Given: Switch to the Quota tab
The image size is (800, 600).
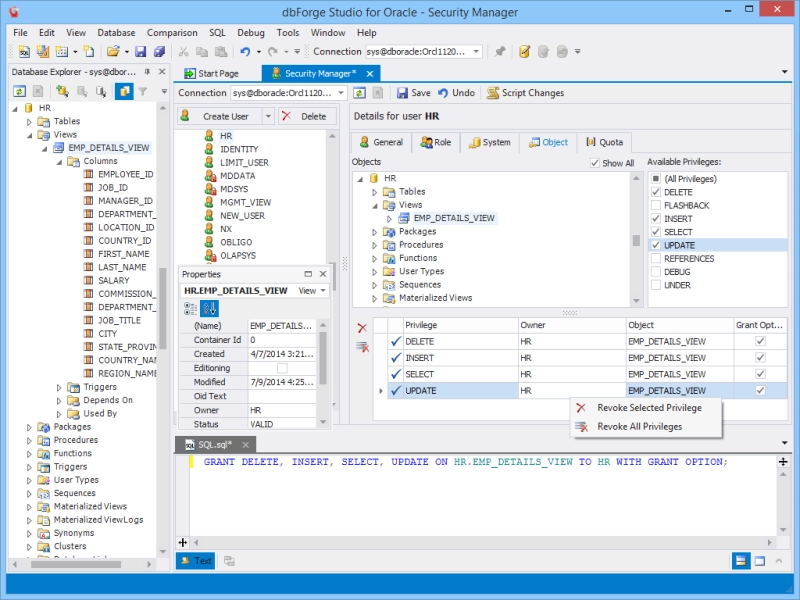Looking at the screenshot, I should pos(605,142).
